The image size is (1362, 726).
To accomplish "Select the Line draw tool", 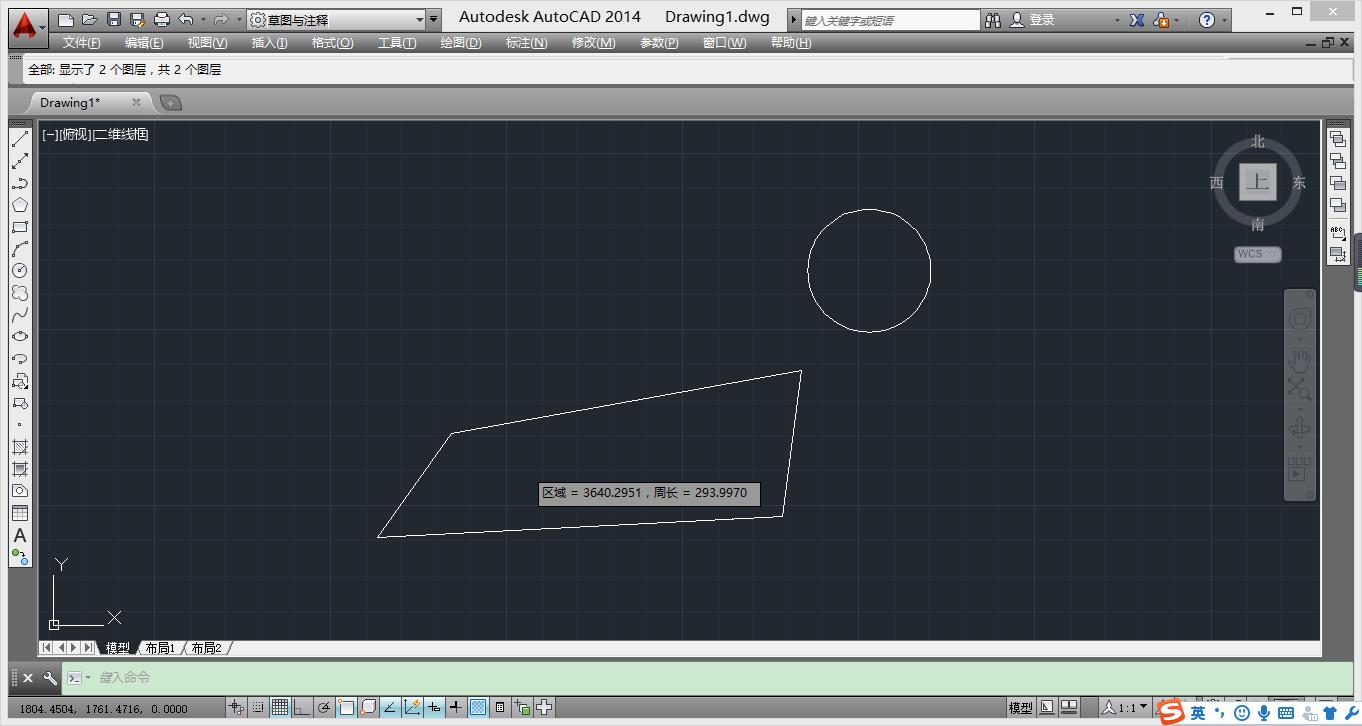I will click(20, 139).
